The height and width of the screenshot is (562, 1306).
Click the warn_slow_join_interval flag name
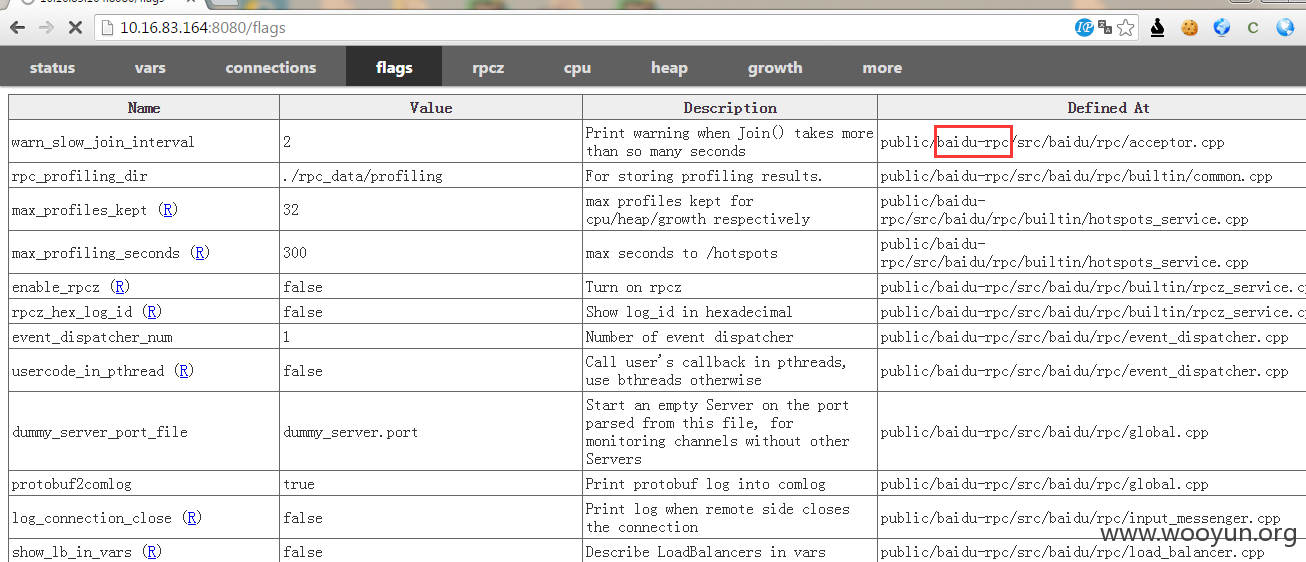[103, 142]
